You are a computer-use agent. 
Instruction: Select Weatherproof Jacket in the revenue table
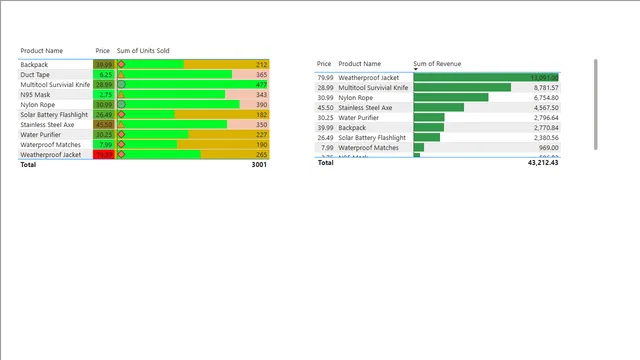(x=369, y=78)
